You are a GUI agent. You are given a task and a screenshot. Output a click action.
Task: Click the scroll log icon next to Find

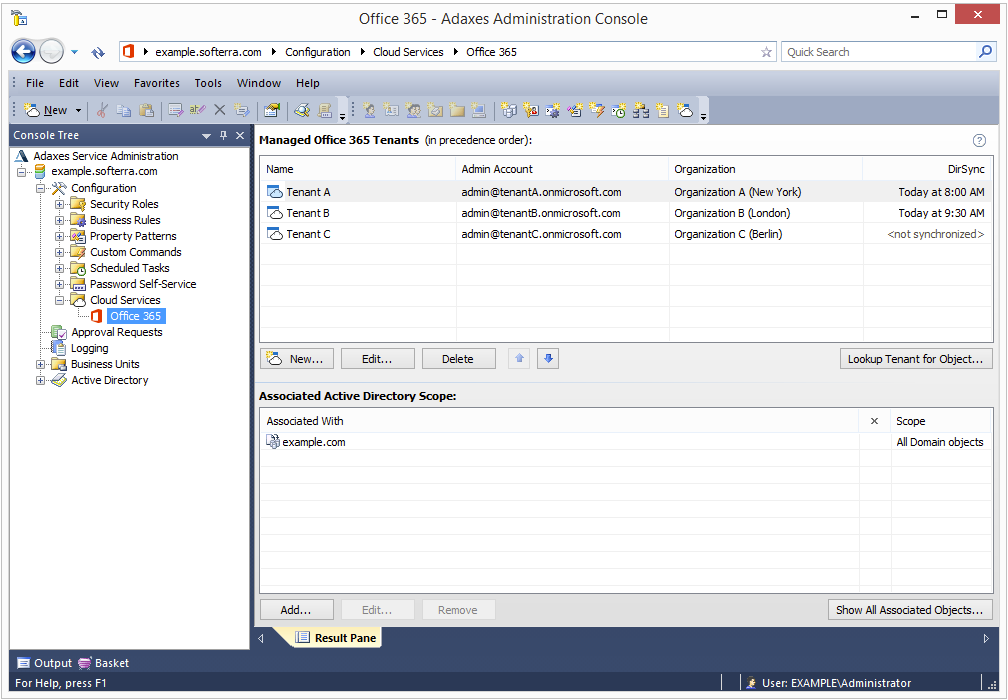(x=325, y=111)
